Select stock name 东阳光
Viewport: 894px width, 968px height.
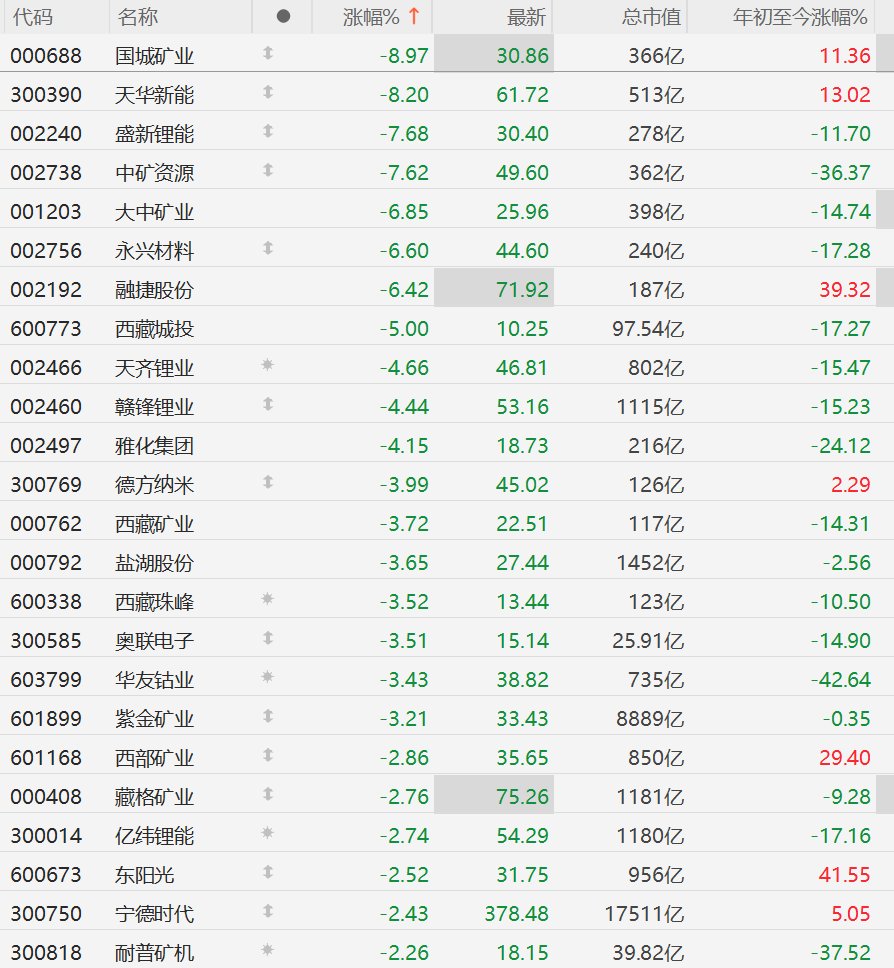(x=144, y=875)
